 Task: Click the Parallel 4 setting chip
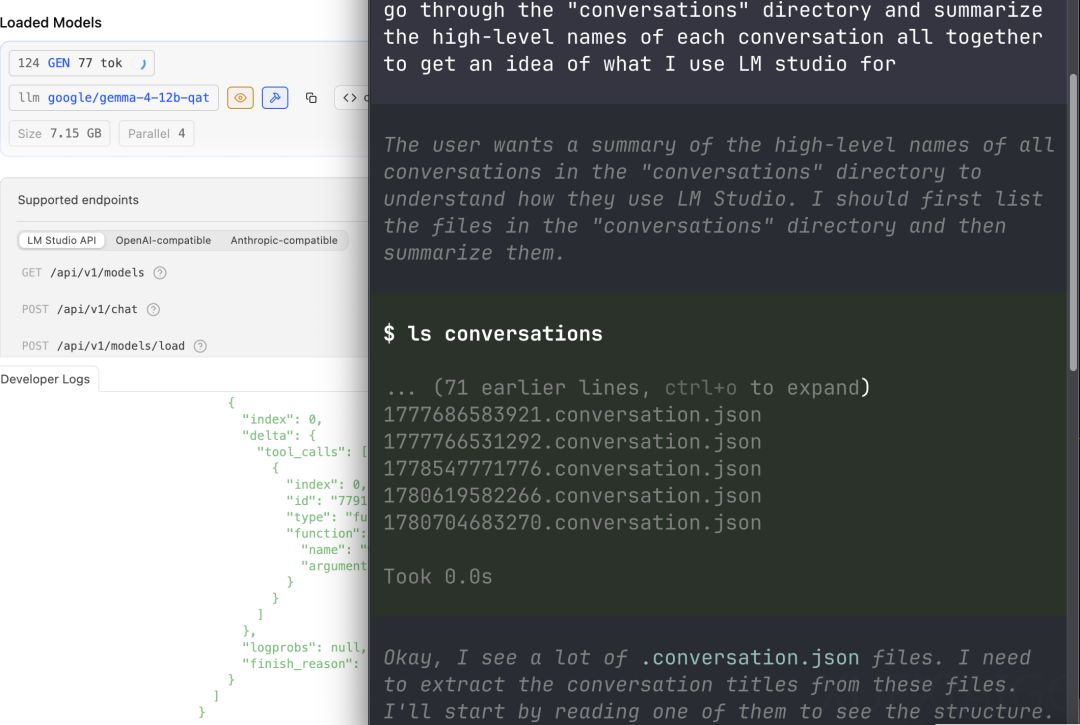tap(156, 134)
